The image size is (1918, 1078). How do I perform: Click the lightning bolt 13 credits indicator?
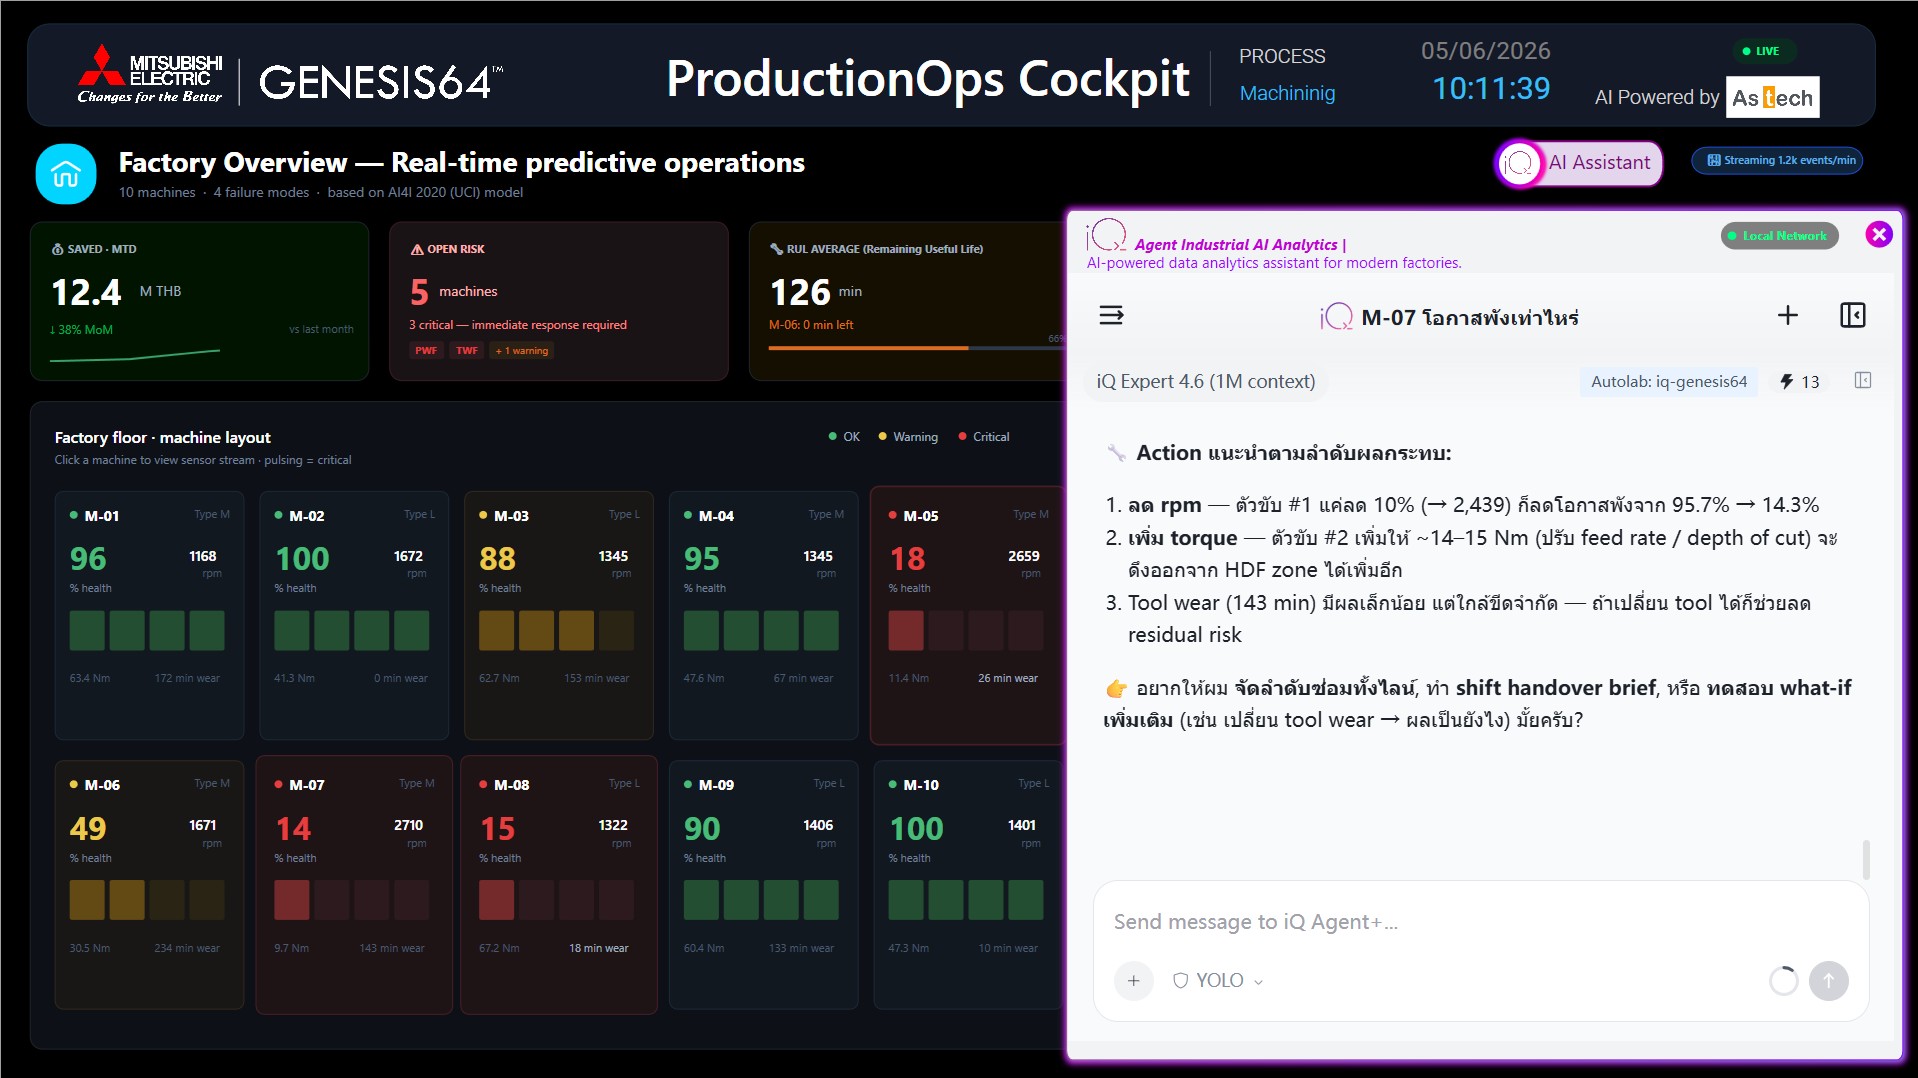(x=1799, y=382)
